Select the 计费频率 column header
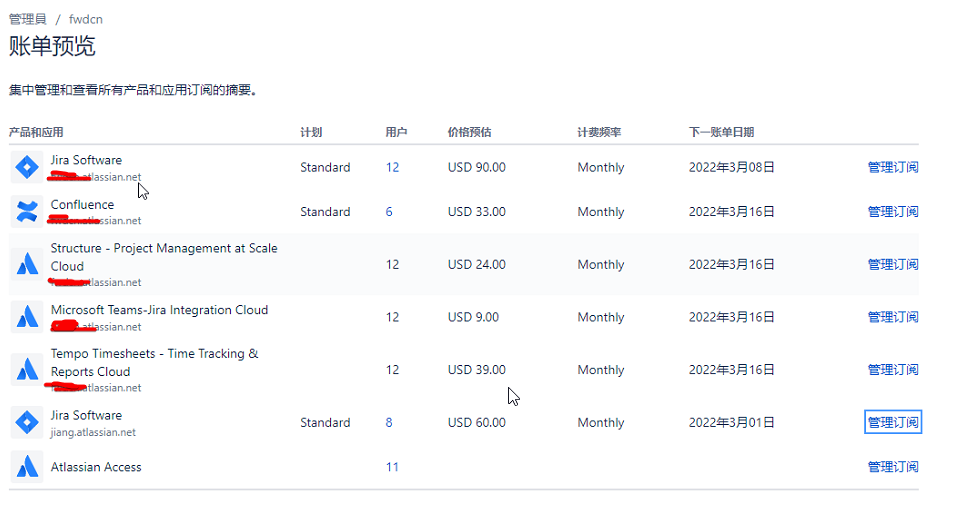 click(599, 132)
